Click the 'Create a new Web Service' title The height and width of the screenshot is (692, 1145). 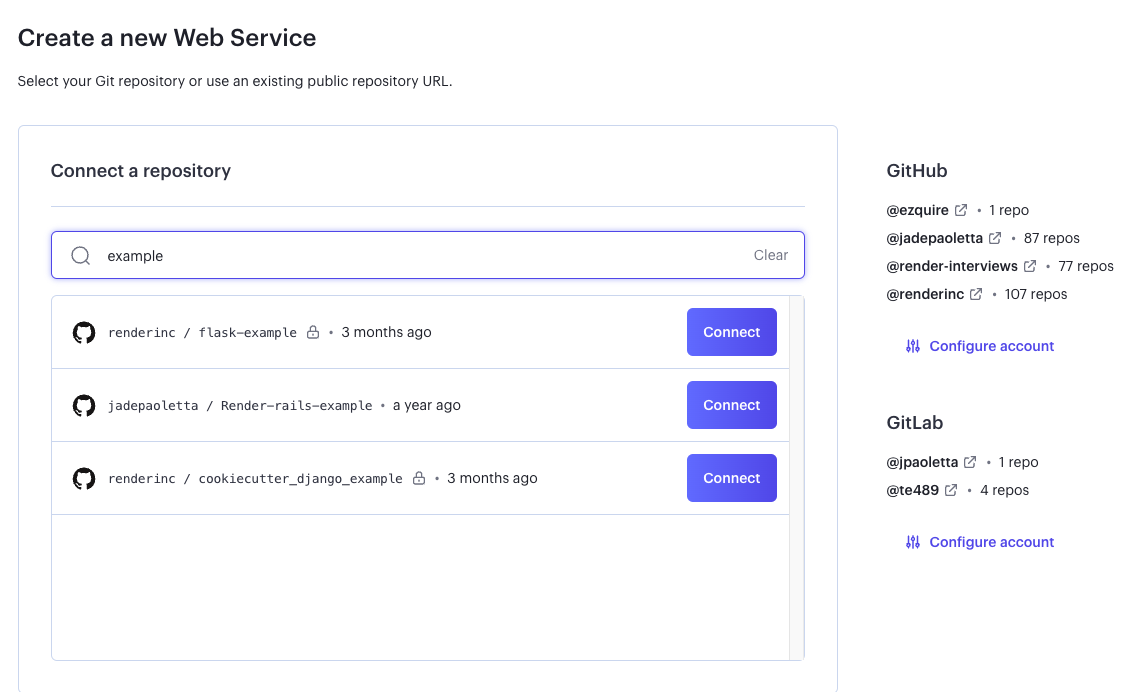(x=167, y=38)
